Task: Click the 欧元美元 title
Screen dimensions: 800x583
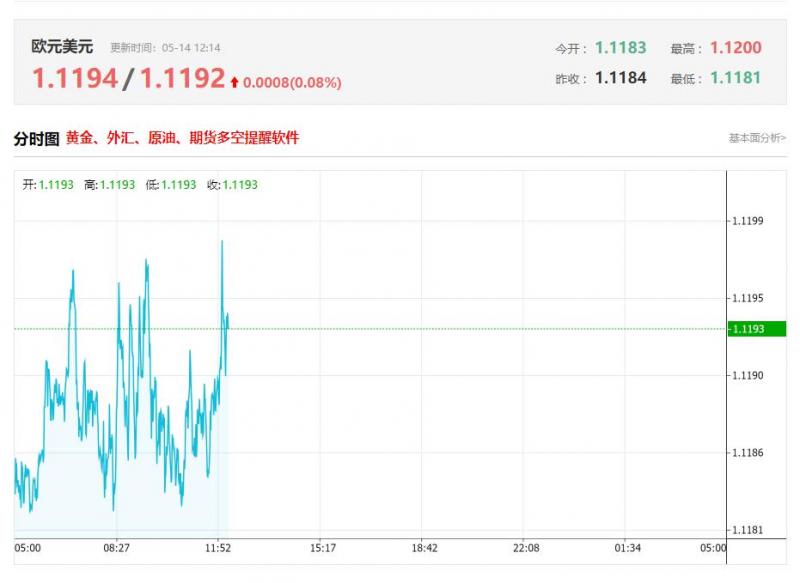Action: tap(62, 46)
